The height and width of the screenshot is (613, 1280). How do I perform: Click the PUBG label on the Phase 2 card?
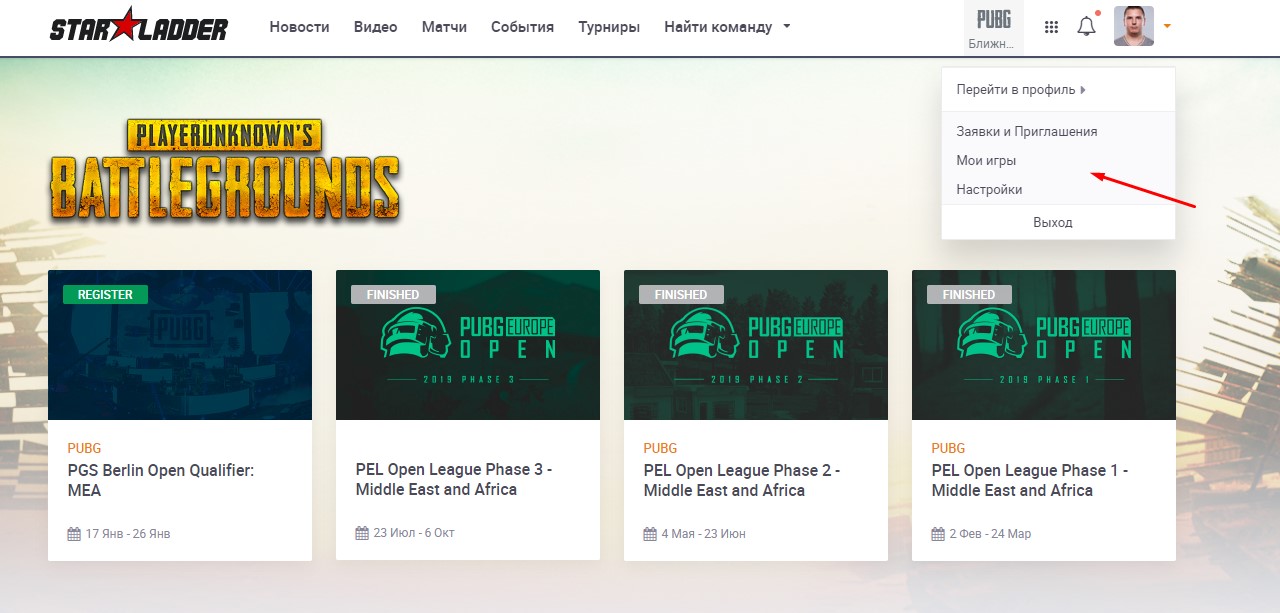(660, 448)
